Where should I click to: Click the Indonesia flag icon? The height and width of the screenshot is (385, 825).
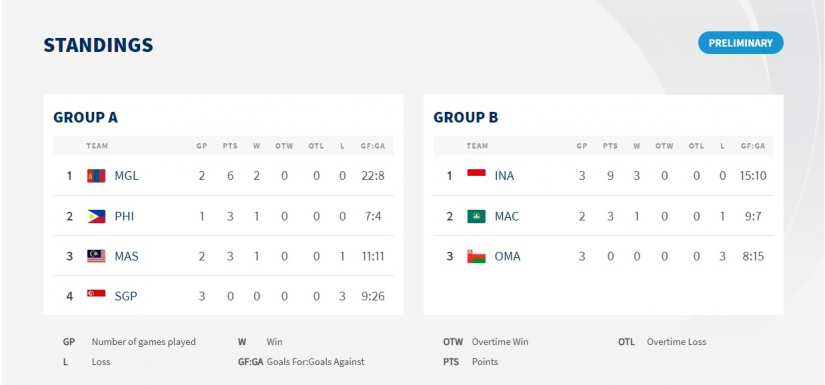tap(476, 173)
